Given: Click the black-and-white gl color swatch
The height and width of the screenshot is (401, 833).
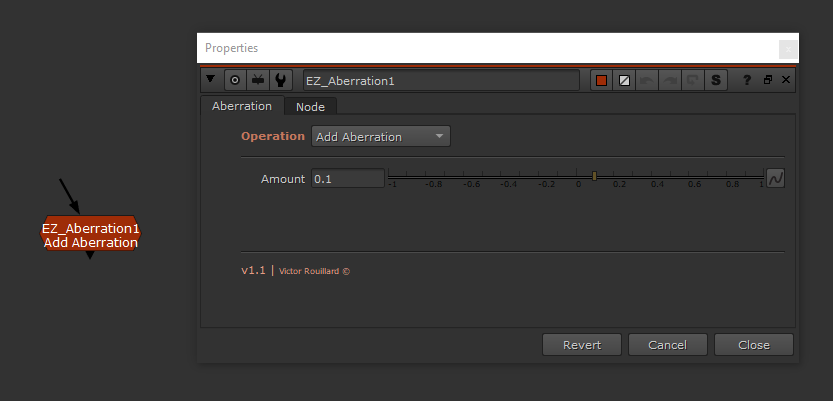Looking at the screenshot, I should coord(625,81).
